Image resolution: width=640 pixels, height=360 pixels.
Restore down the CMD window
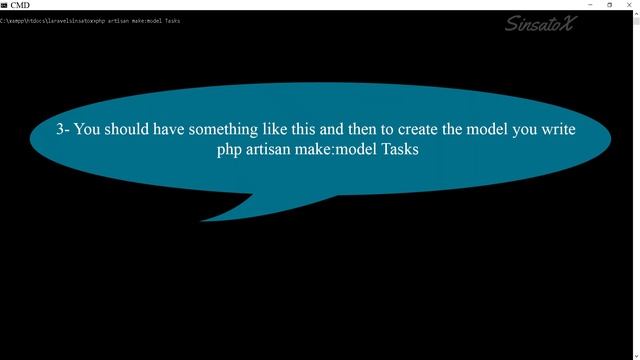[x=609, y=5]
